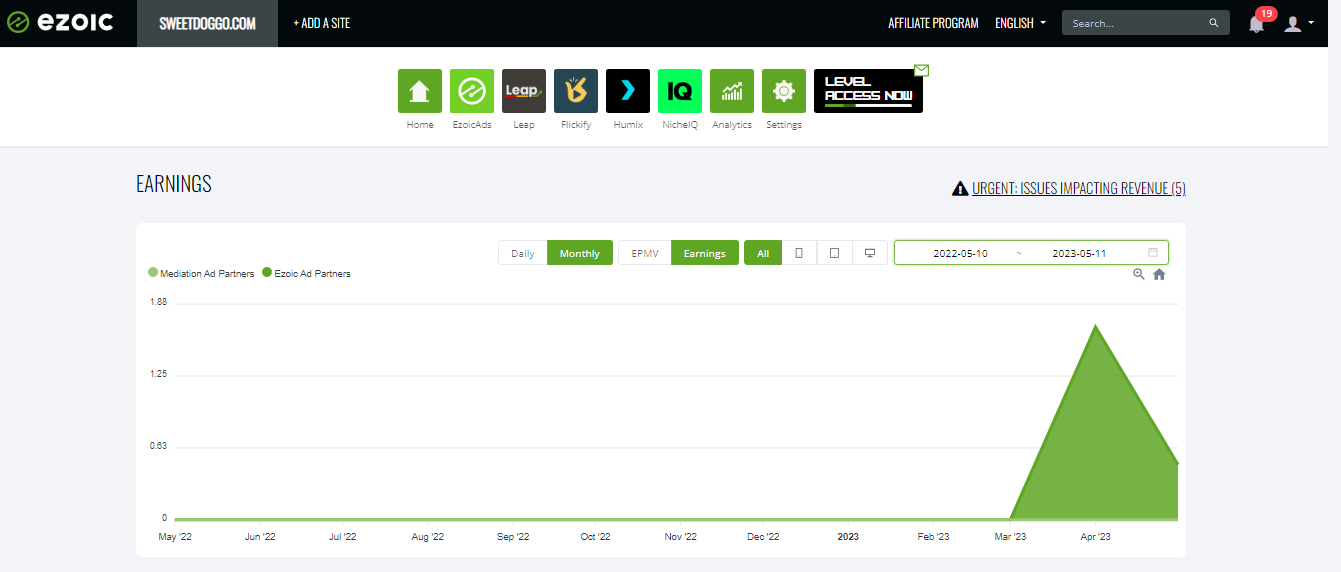Screen dimensions: 1341x572
Task: Open the date range calendar icon
Action: (1153, 252)
